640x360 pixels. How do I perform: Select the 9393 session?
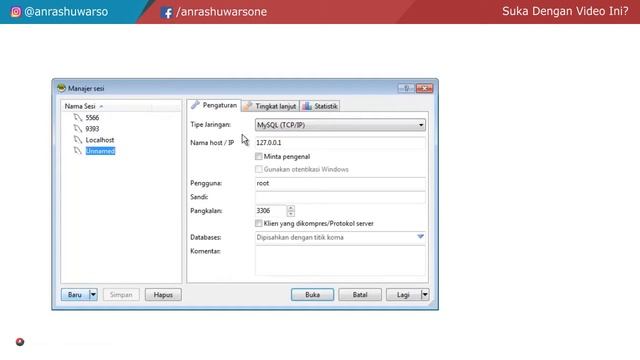[92, 129]
